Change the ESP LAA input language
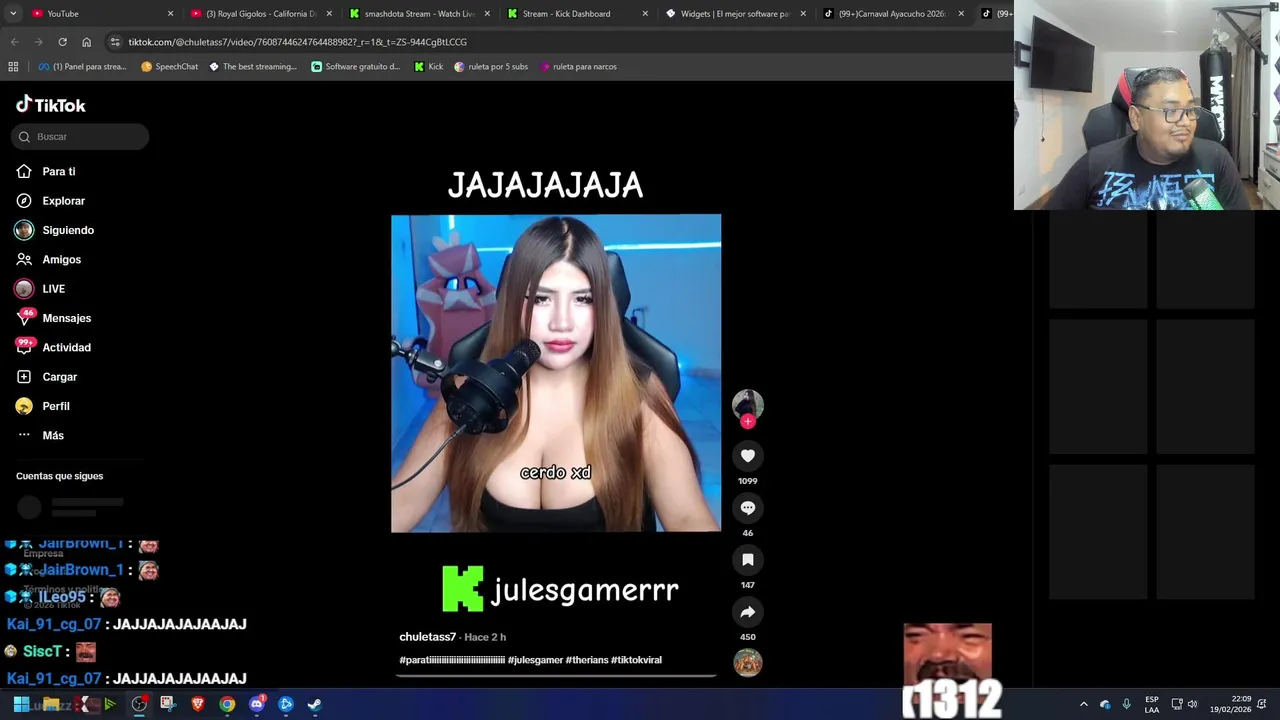The width and height of the screenshot is (1280, 720). coord(1152,704)
